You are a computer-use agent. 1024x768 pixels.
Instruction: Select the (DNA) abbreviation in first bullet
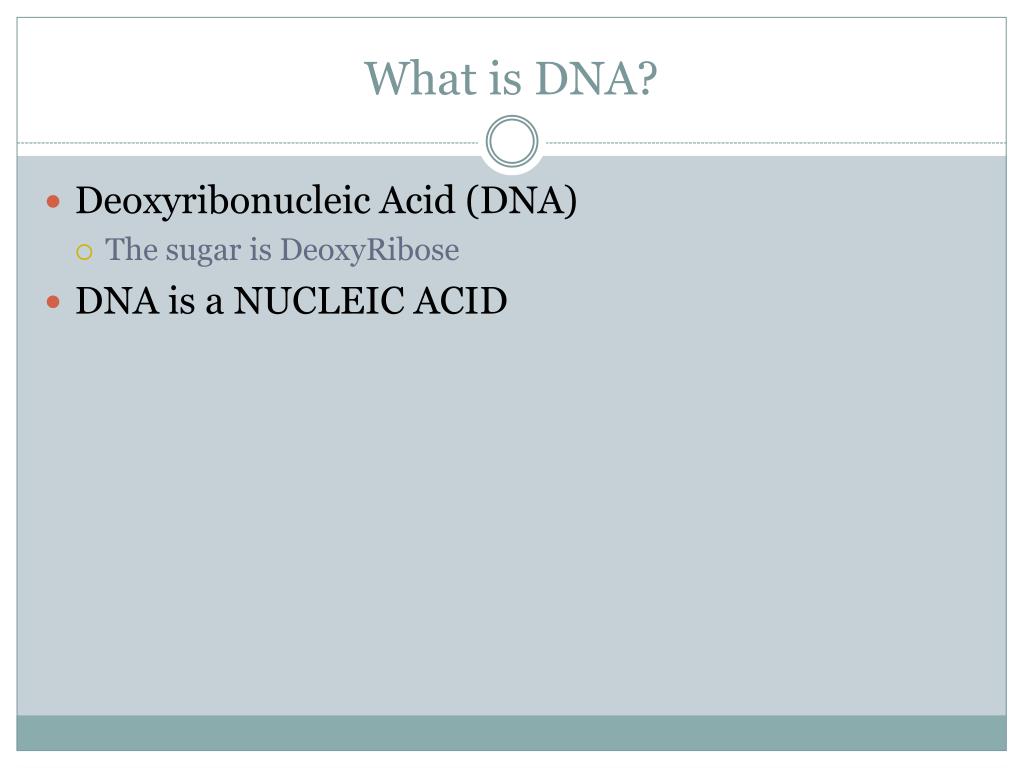522,200
